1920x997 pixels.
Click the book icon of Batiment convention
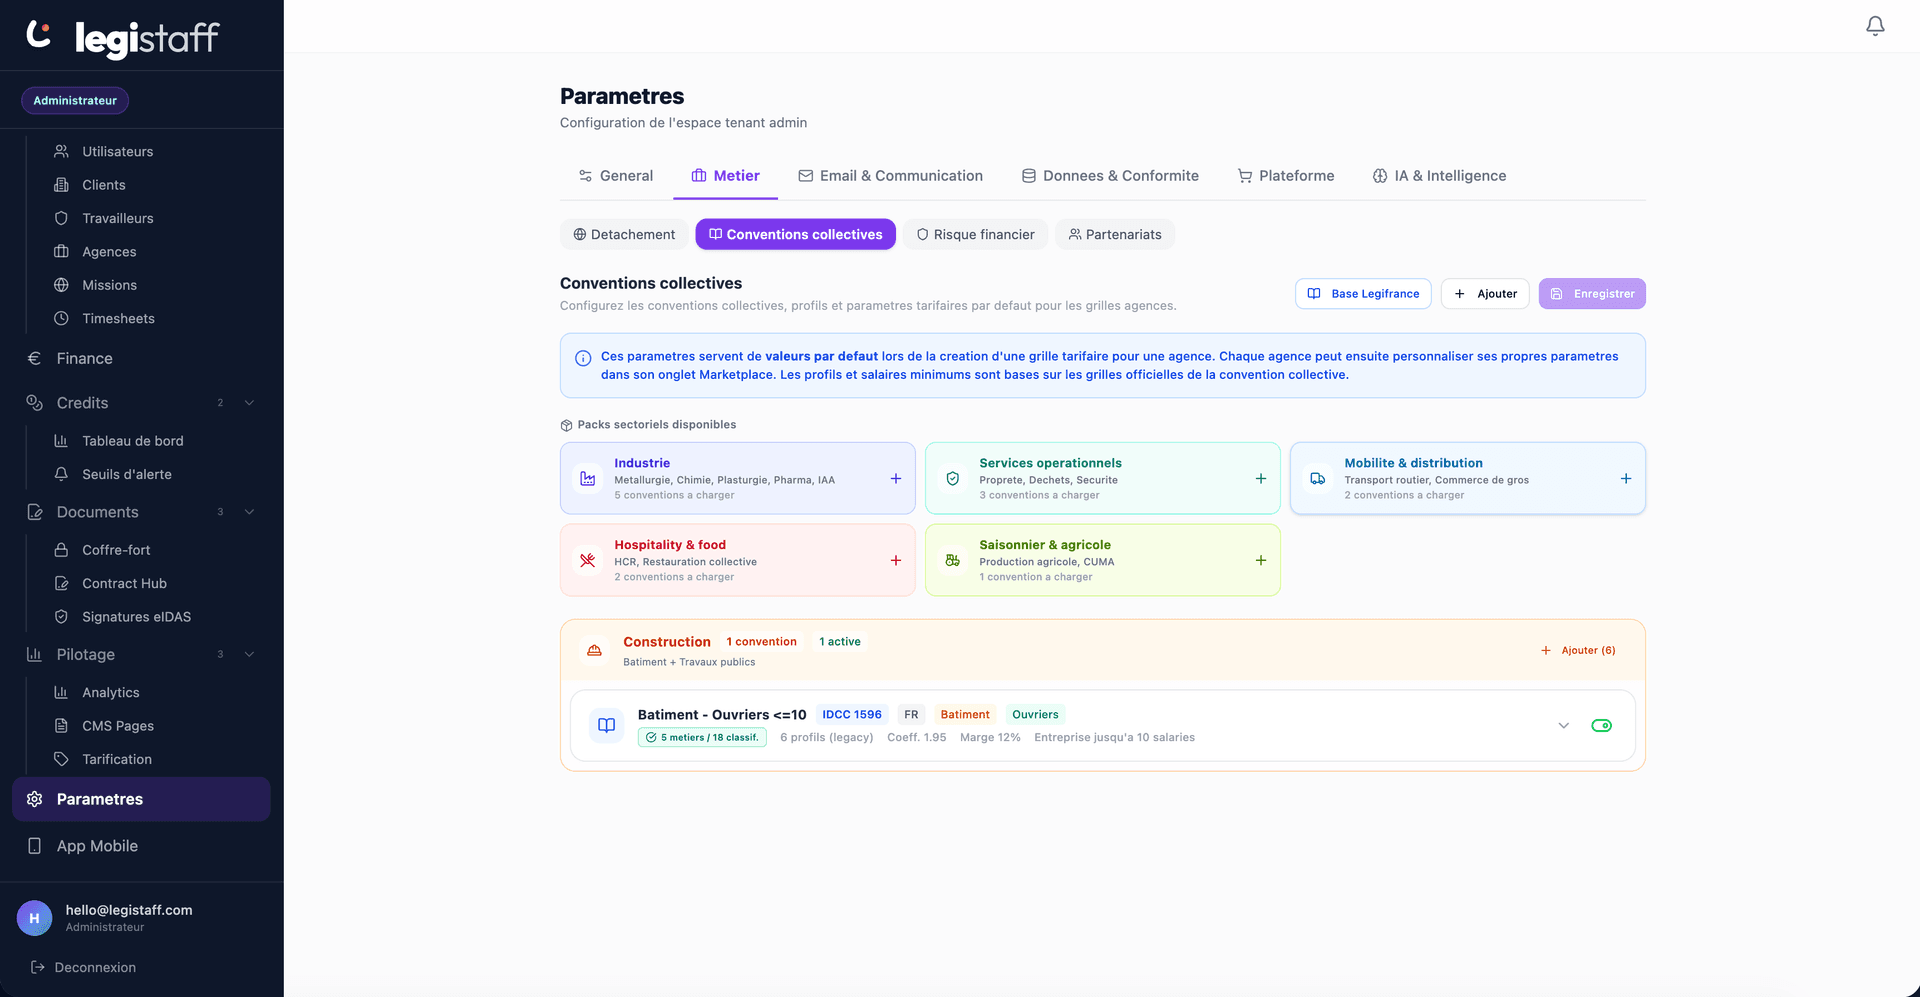pyautogui.click(x=606, y=725)
